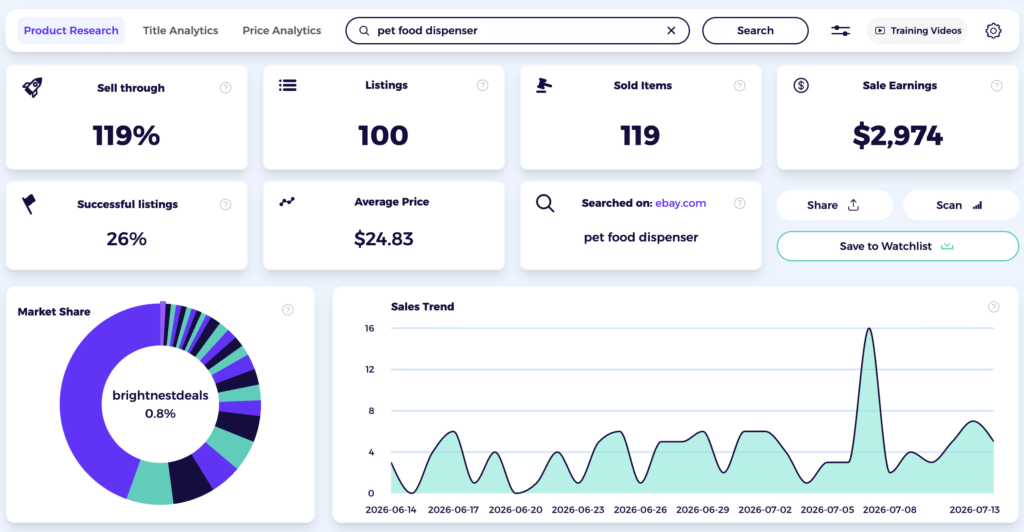The height and width of the screenshot is (532, 1024).
Task: Click the Scan button
Action: [960, 205]
